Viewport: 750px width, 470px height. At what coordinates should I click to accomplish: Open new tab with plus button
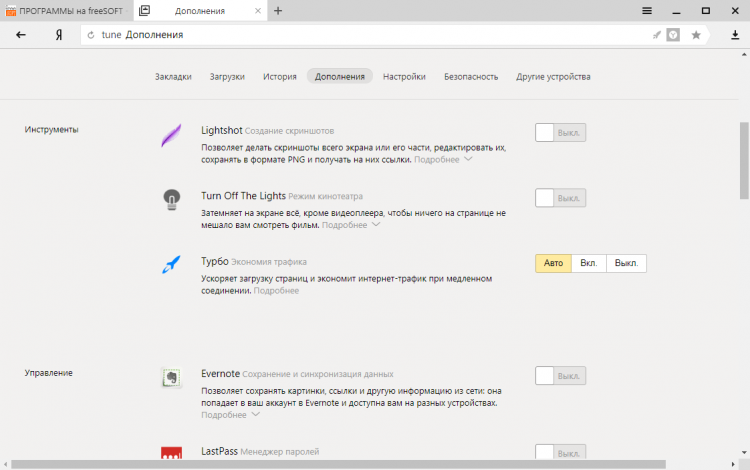click(x=278, y=11)
